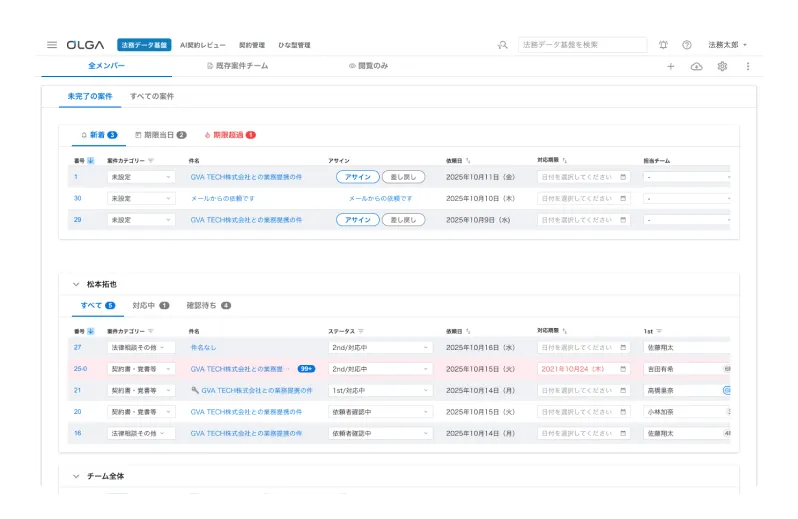Open category dropdown for case 30

click(141, 198)
